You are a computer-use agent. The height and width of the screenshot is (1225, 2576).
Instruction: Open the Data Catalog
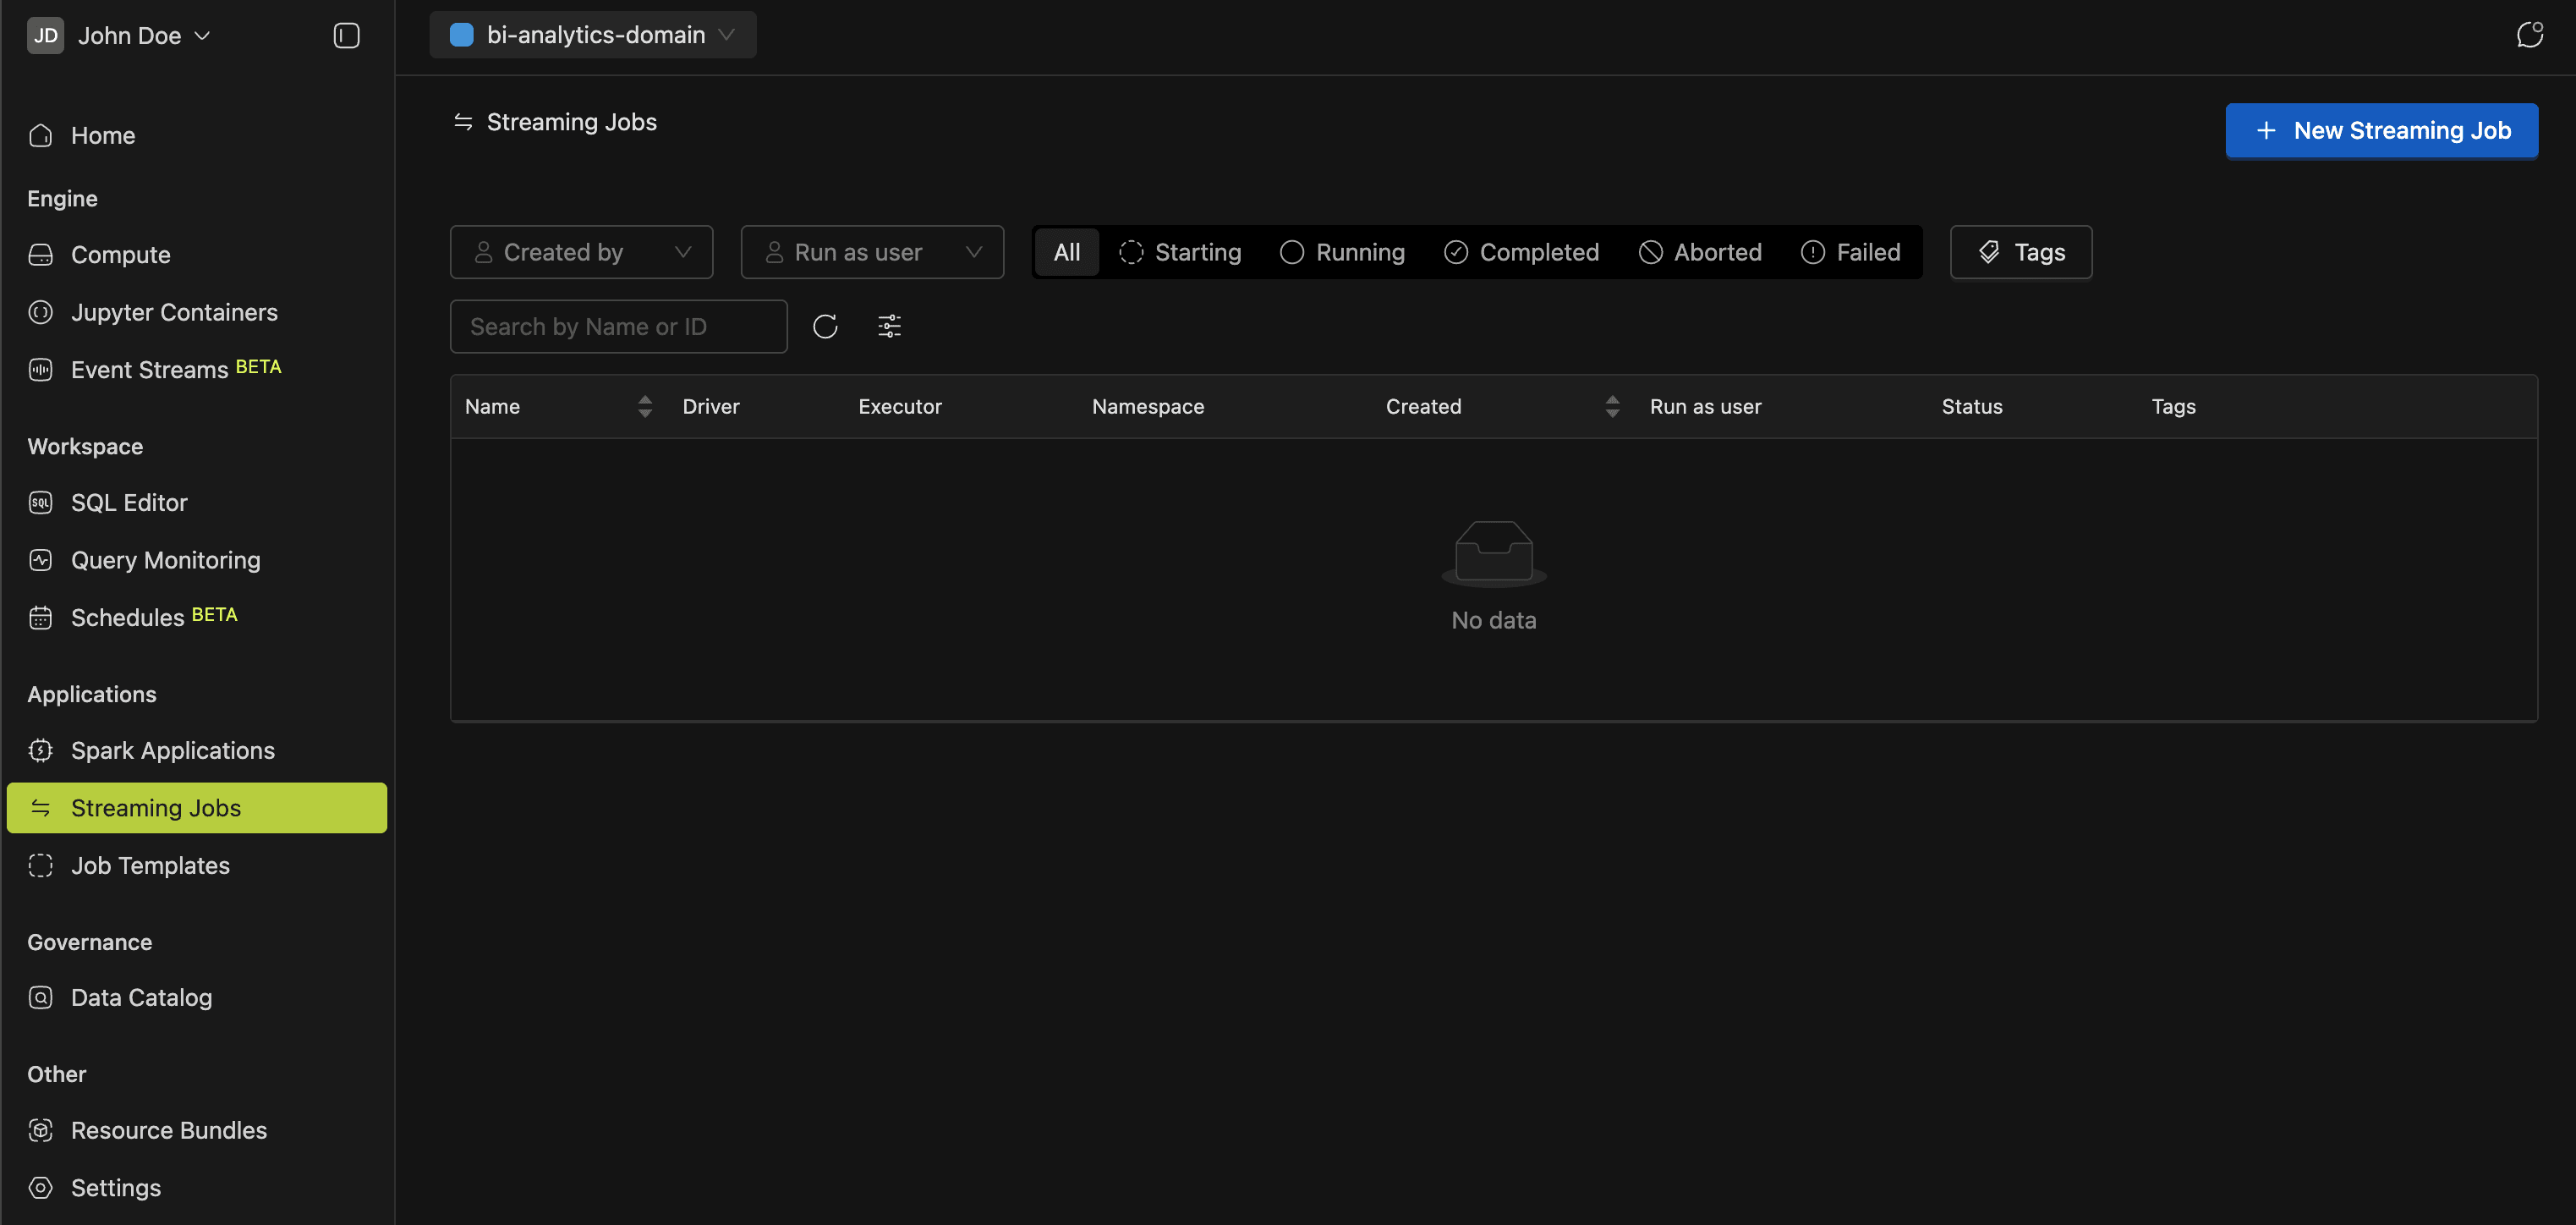(141, 997)
